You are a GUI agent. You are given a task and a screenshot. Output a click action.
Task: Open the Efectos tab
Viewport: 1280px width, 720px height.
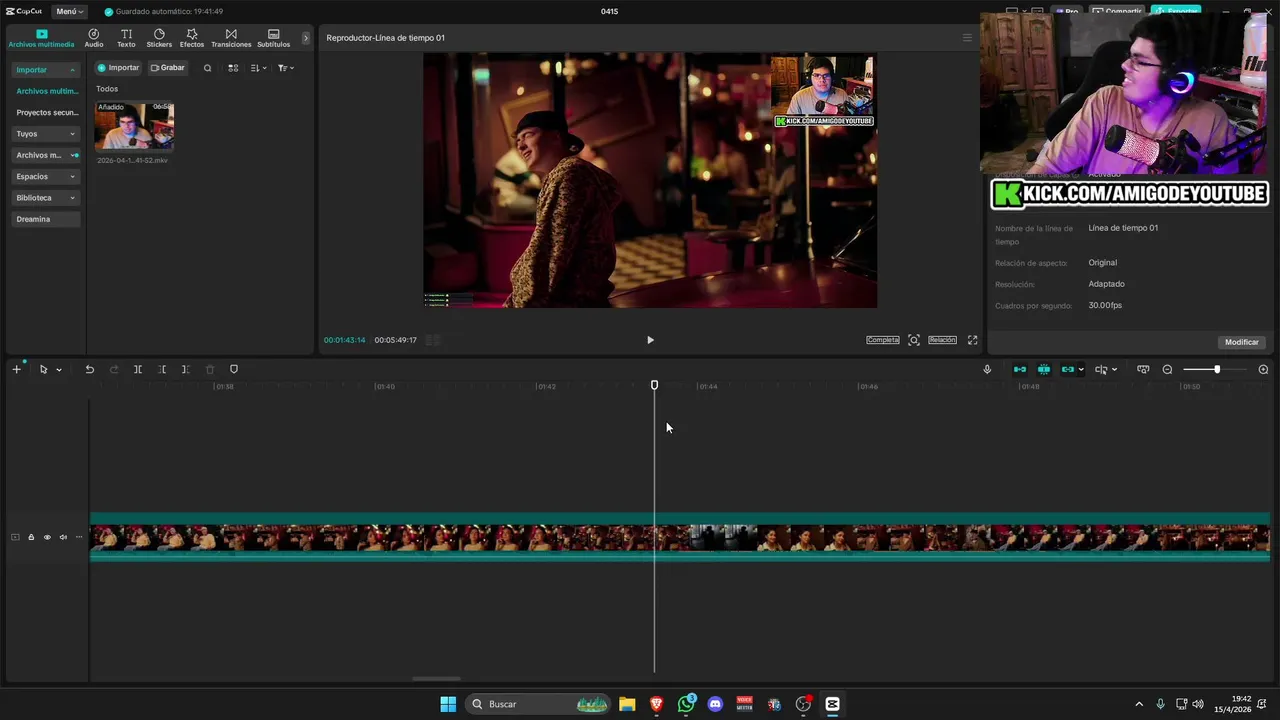tap(192, 38)
